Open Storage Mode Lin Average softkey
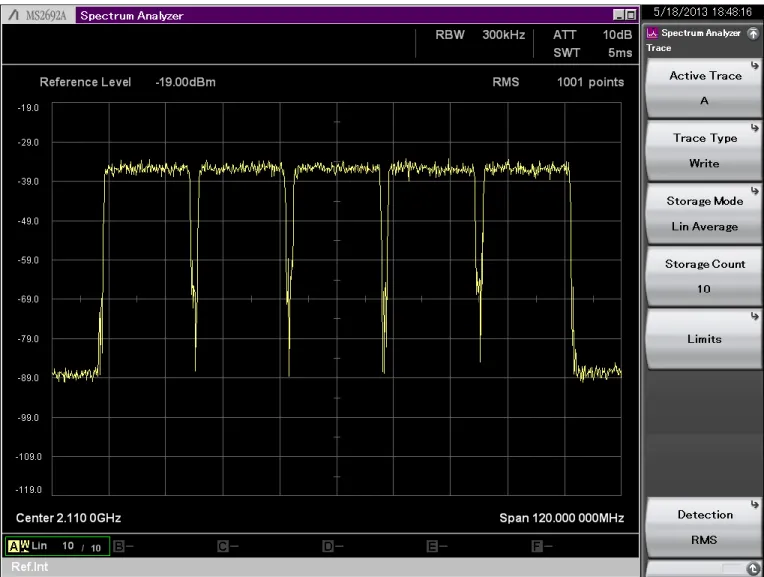This screenshot has width=764, height=577. (x=704, y=213)
